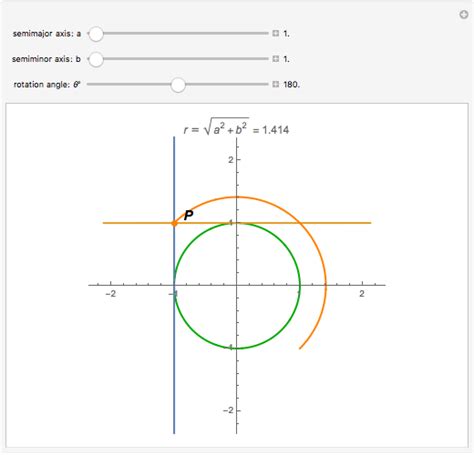Click the 'rotation angle: θ°' label
474x455 pixels.
click(47, 85)
